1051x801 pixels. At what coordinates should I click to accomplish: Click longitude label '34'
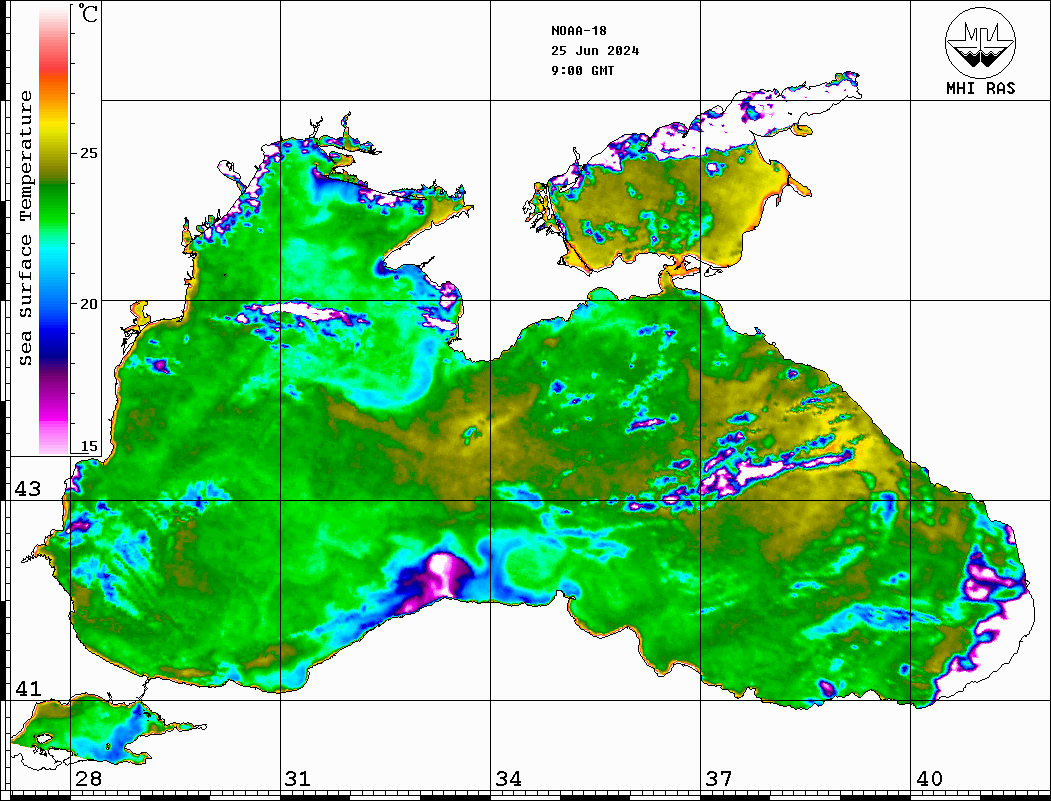point(509,779)
